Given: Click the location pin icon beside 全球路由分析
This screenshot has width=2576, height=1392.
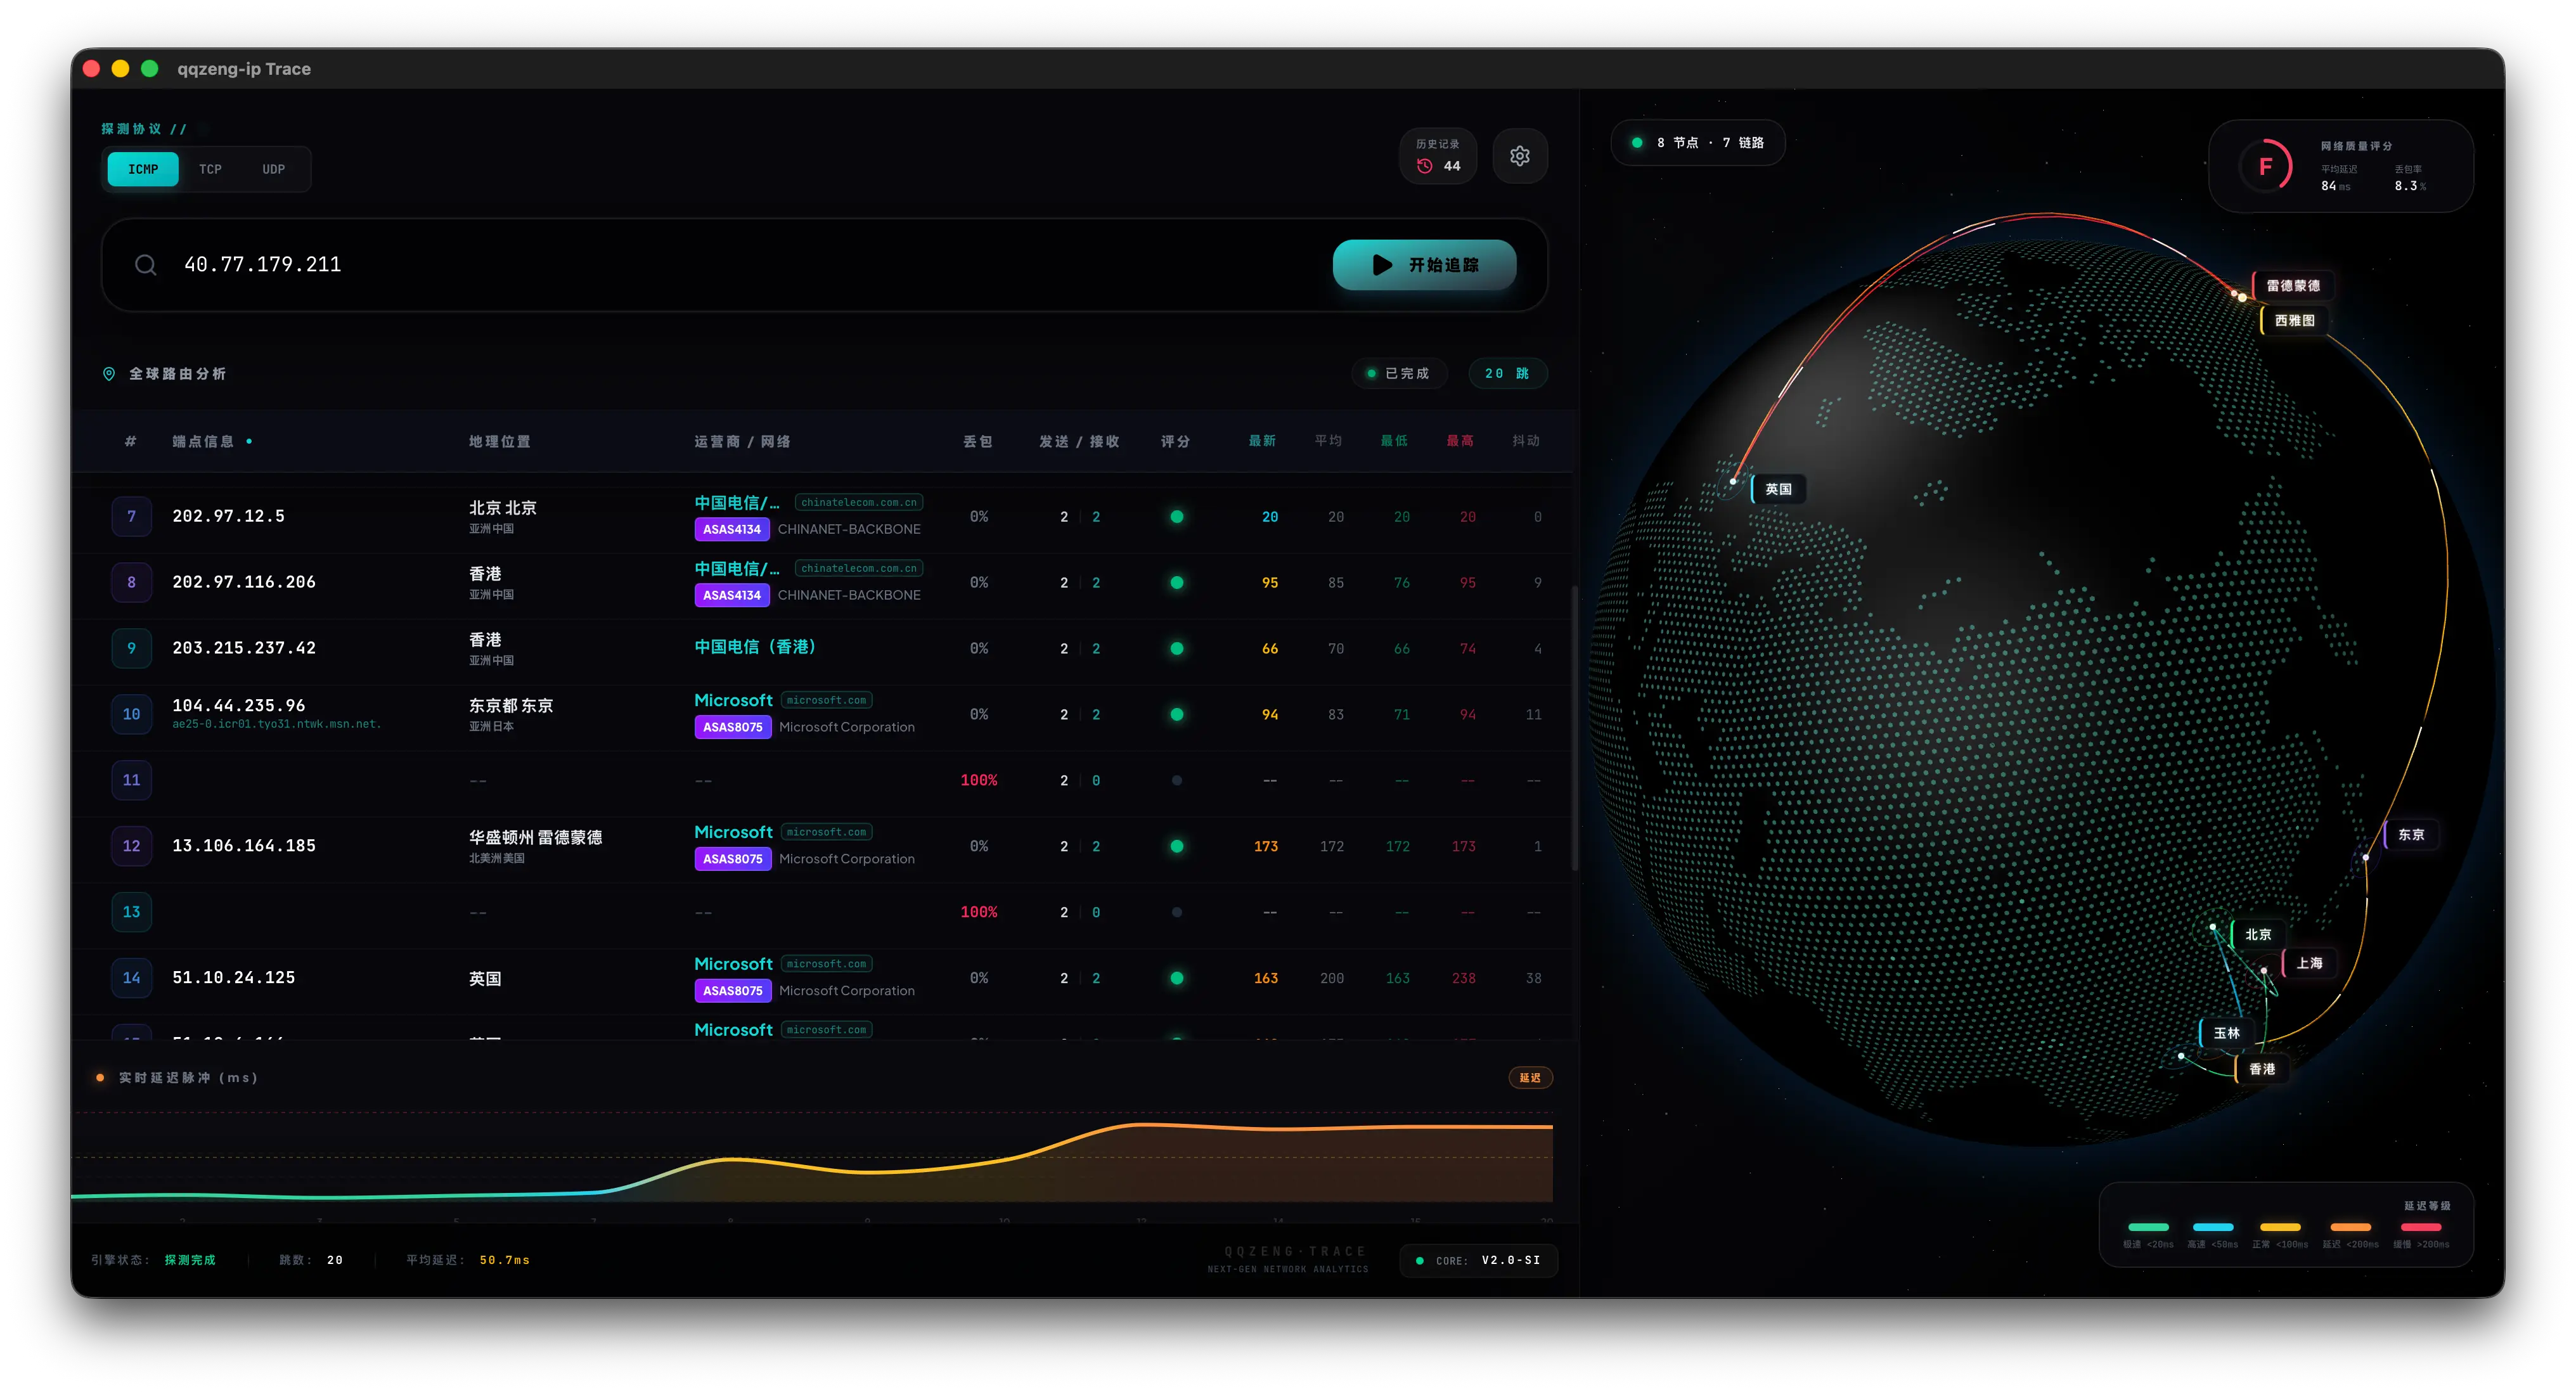Looking at the screenshot, I should [109, 374].
